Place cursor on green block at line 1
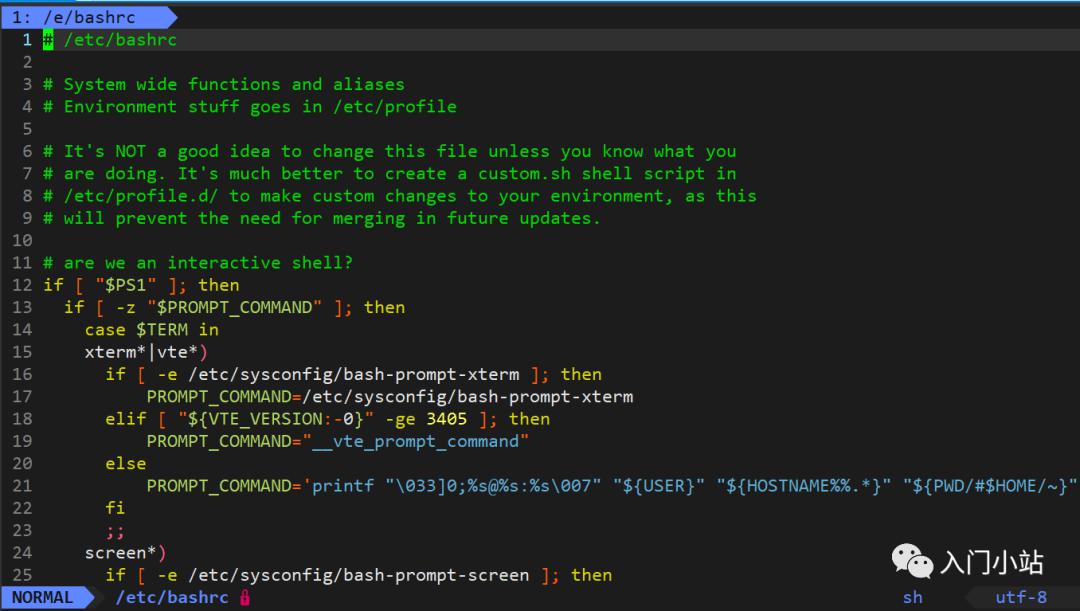The height and width of the screenshot is (611, 1080). [48, 40]
